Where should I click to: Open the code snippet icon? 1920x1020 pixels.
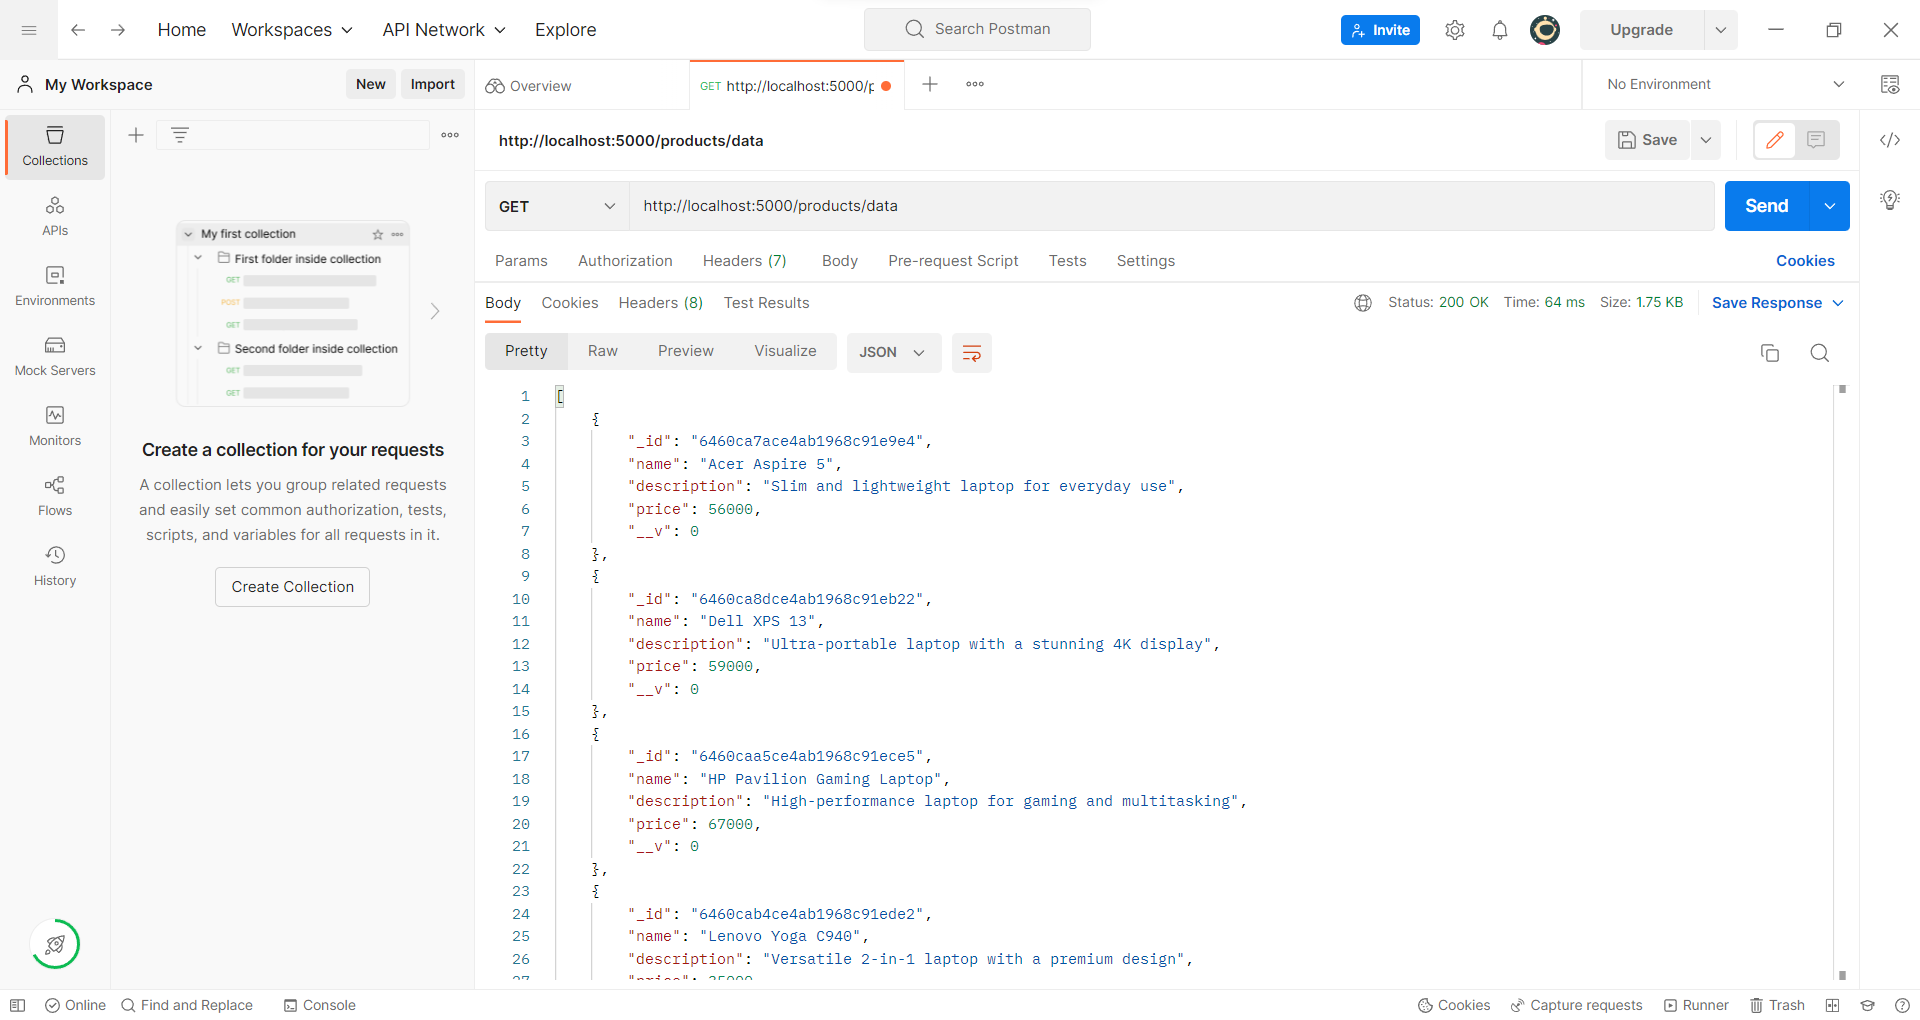coord(1890,140)
